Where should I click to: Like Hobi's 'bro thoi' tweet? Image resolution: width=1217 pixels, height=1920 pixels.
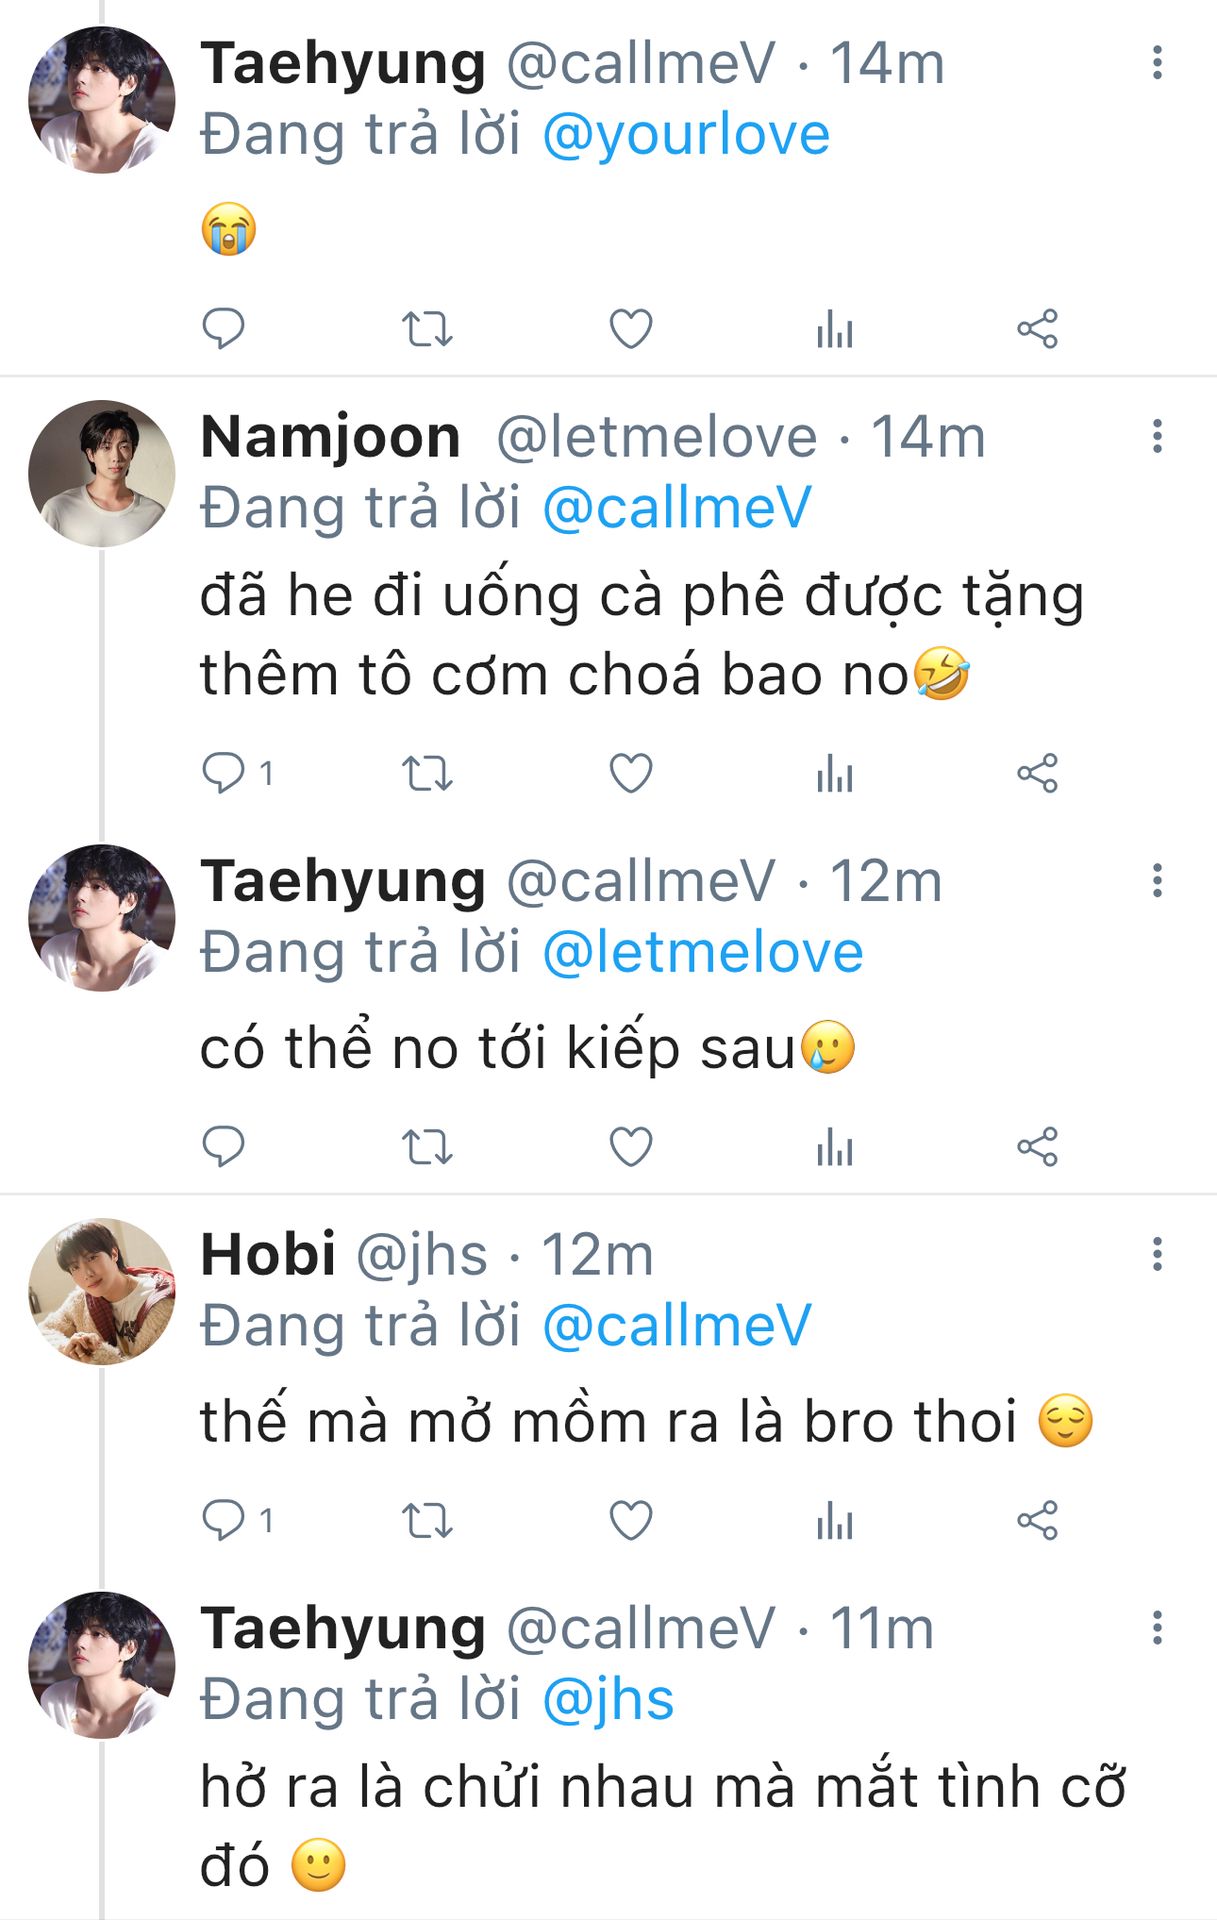pyautogui.click(x=631, y=1521)
